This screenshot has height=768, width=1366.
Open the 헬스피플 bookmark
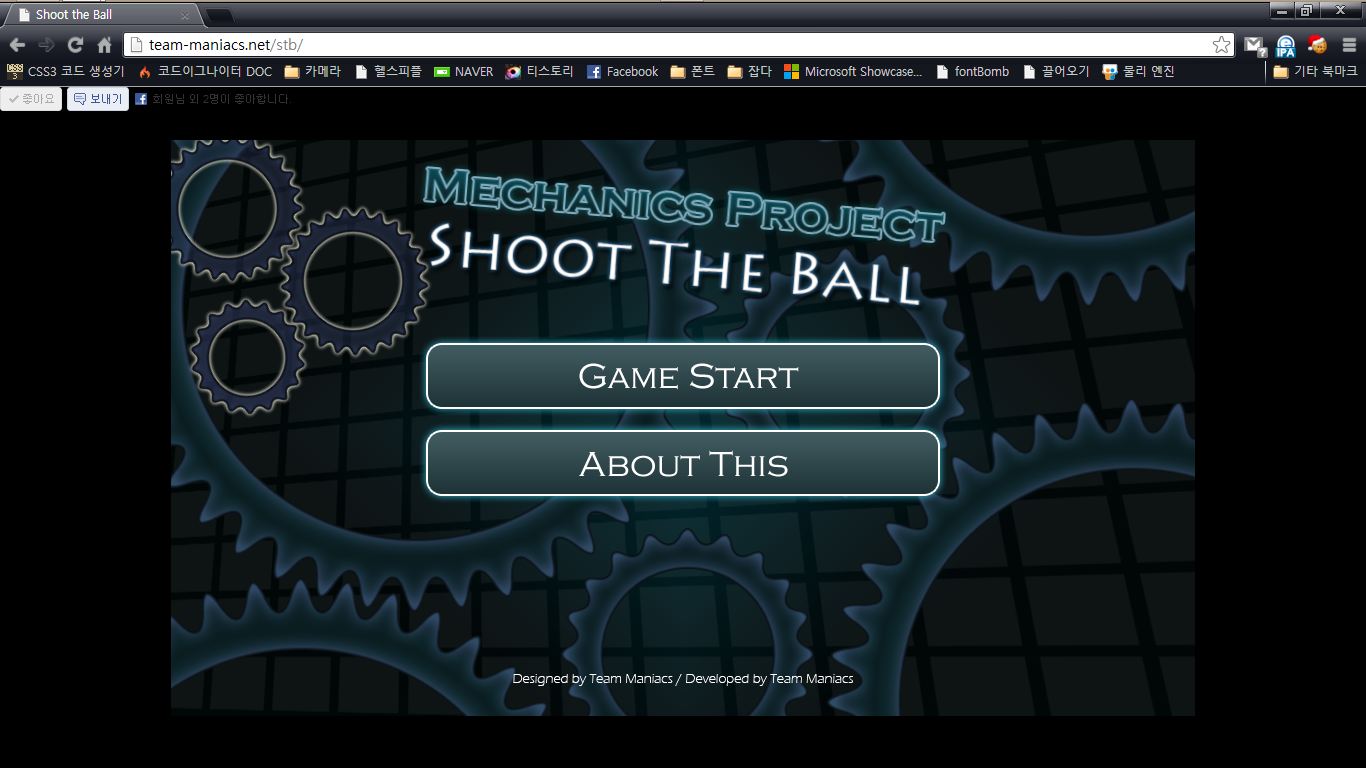[x=388, y=72]
